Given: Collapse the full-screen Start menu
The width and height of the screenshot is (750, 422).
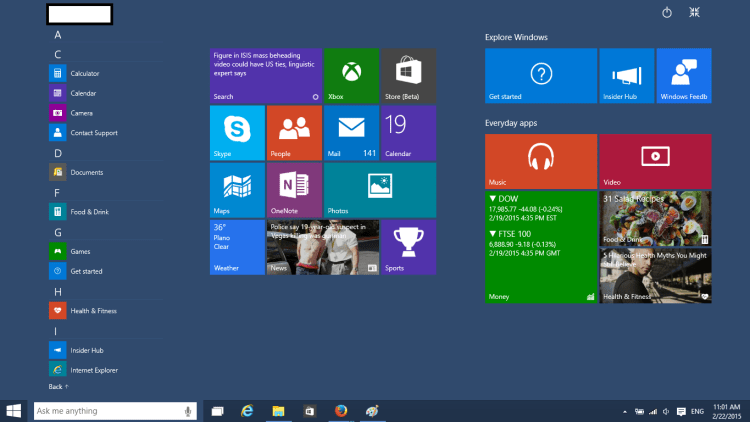Looking at the screenshot, I should (x=695, y=12).
